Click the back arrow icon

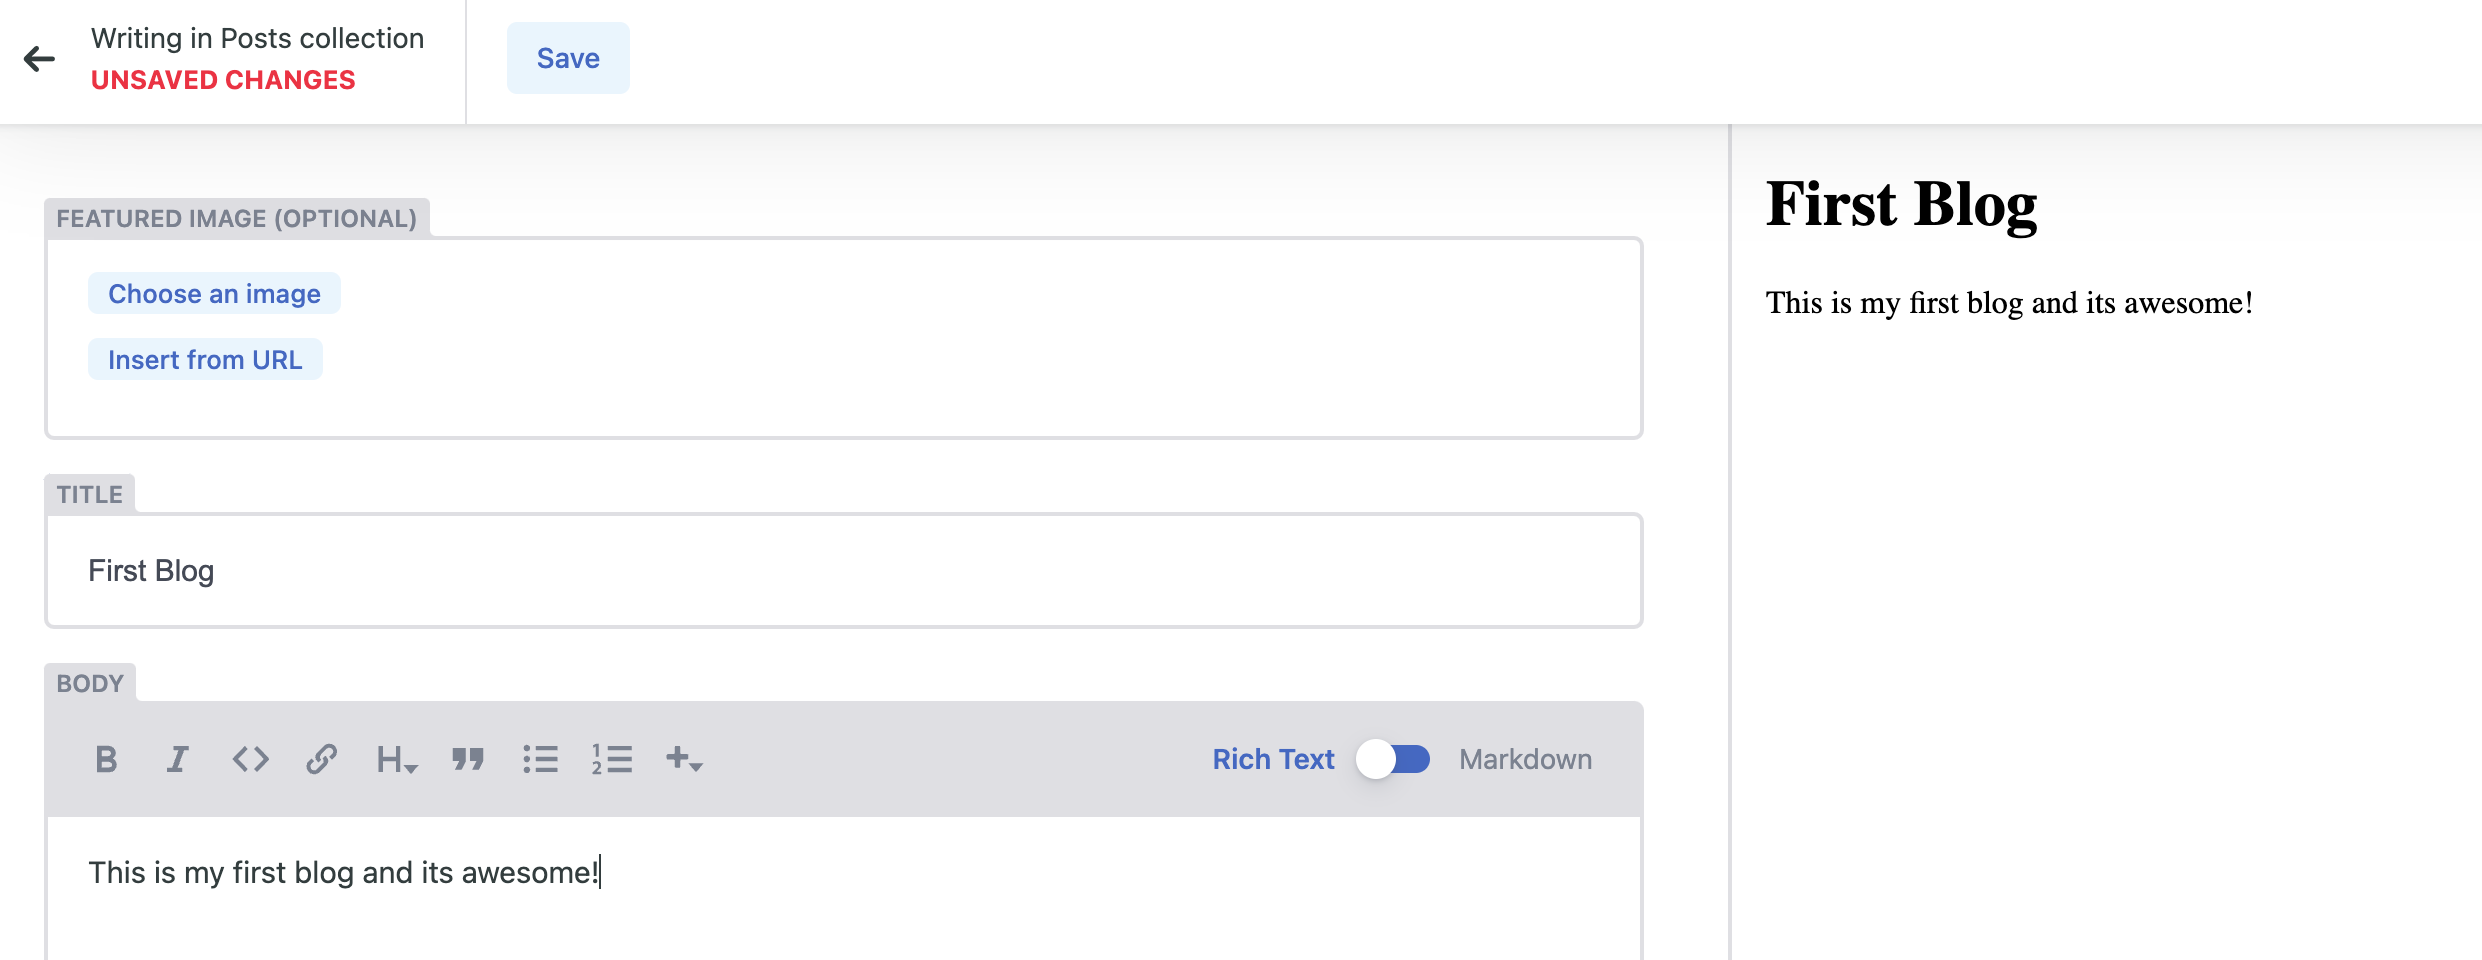coord(39,59)
